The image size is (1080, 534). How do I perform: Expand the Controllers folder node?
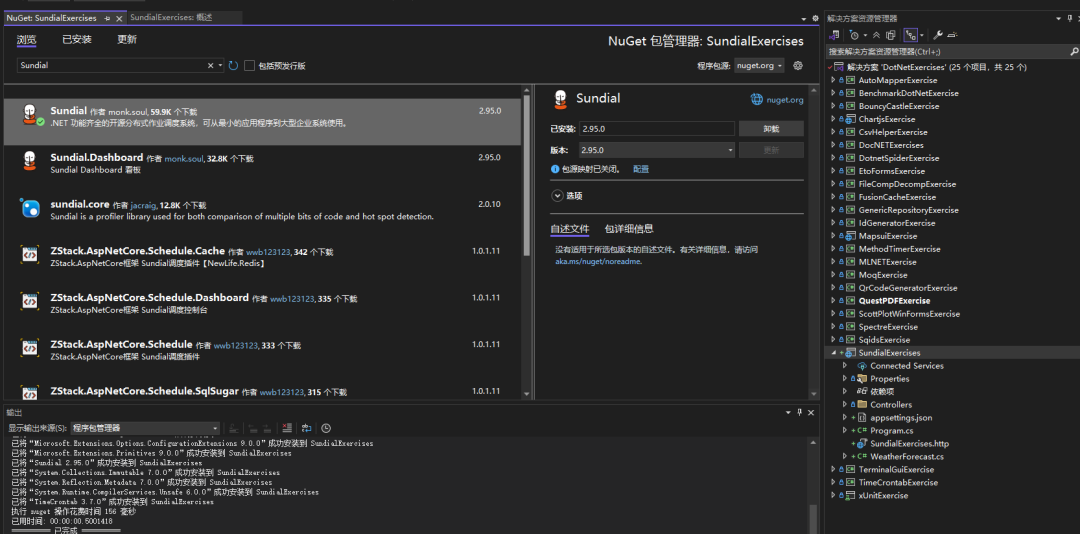click(844, 404)
